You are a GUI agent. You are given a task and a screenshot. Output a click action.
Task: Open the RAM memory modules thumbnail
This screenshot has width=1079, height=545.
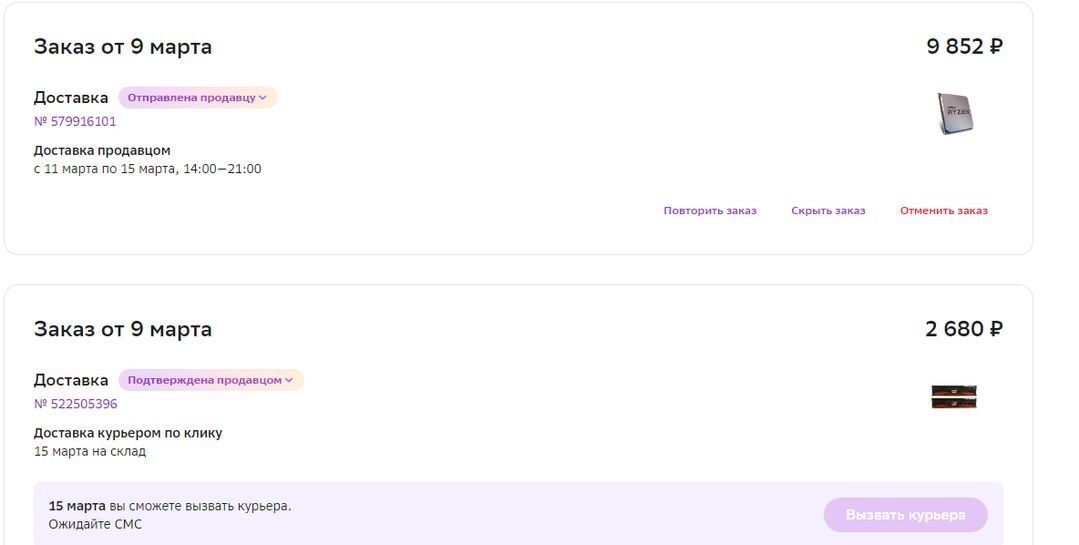pos(953,397)
